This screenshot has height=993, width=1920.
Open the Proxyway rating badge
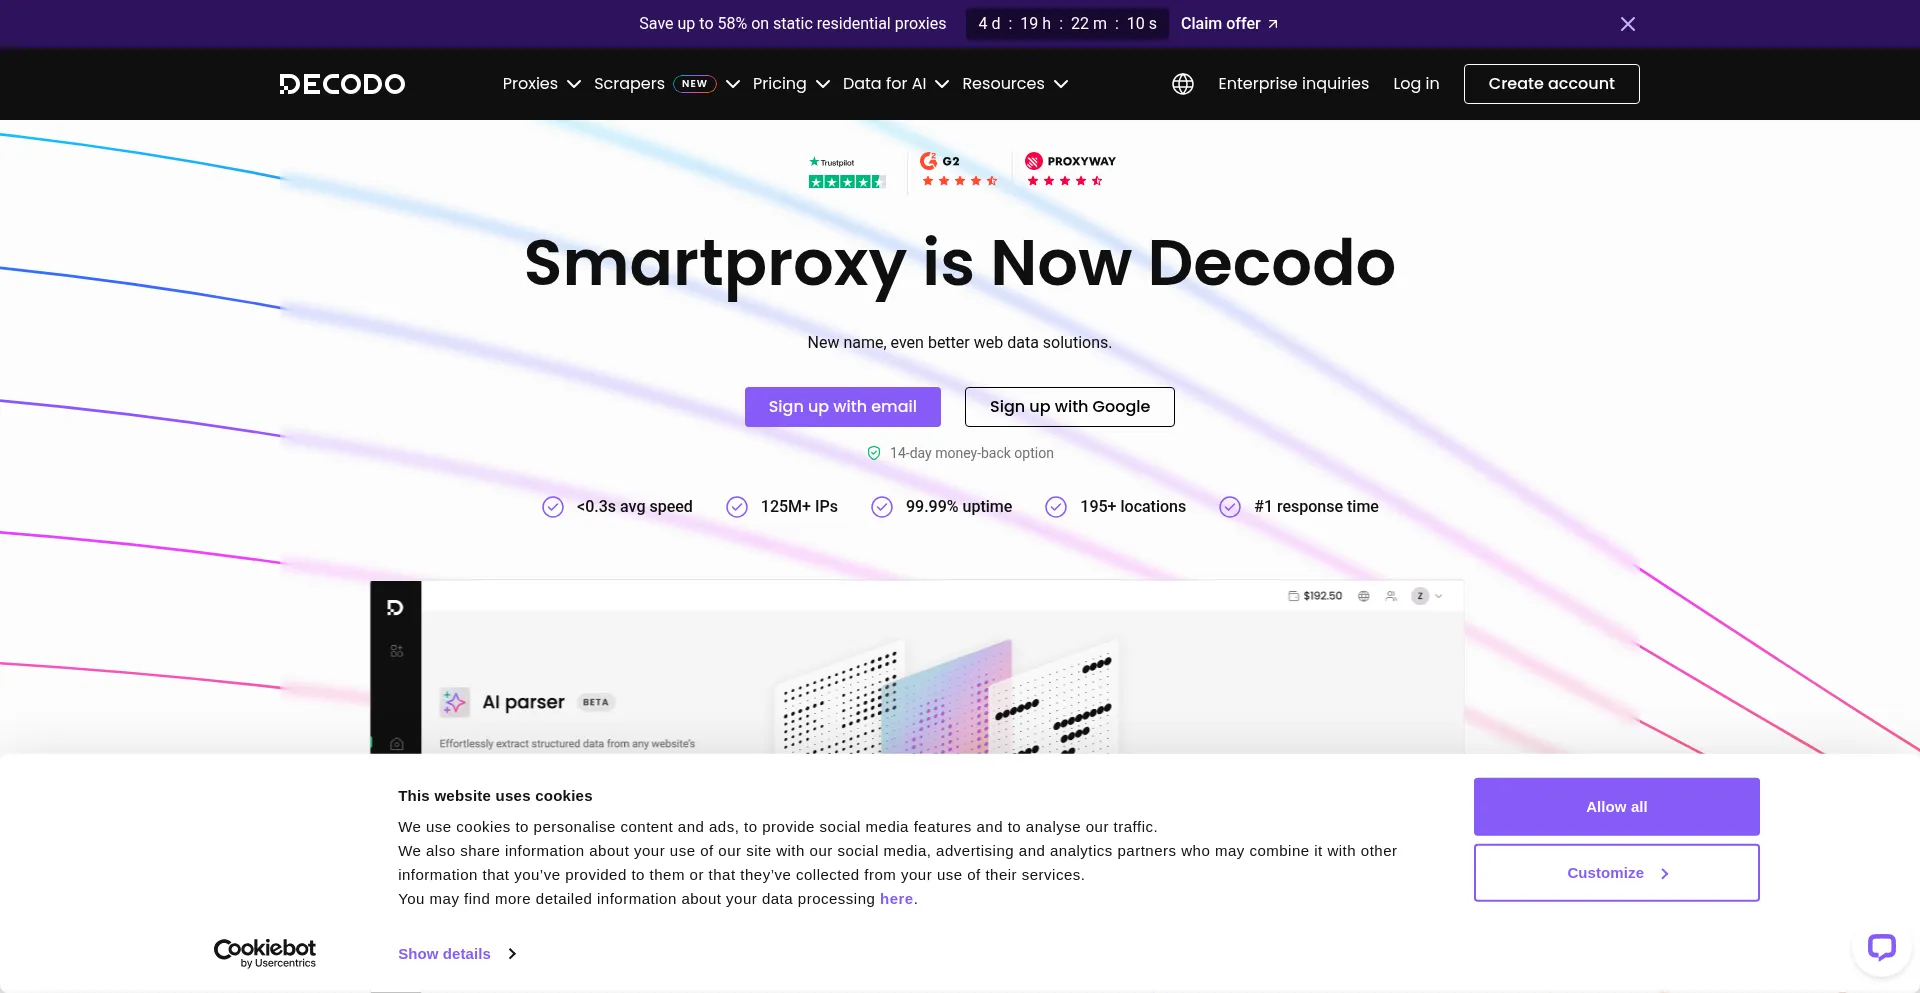pyautogui.click(x=1069, y=171)
